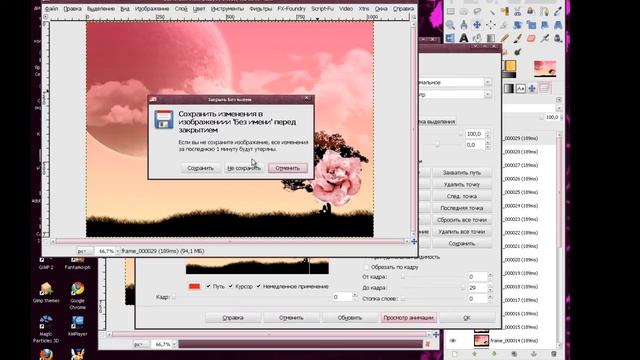Click the До кадра value field 29
Viewport: 640px width, 360px height.
(x=477, y=288)
